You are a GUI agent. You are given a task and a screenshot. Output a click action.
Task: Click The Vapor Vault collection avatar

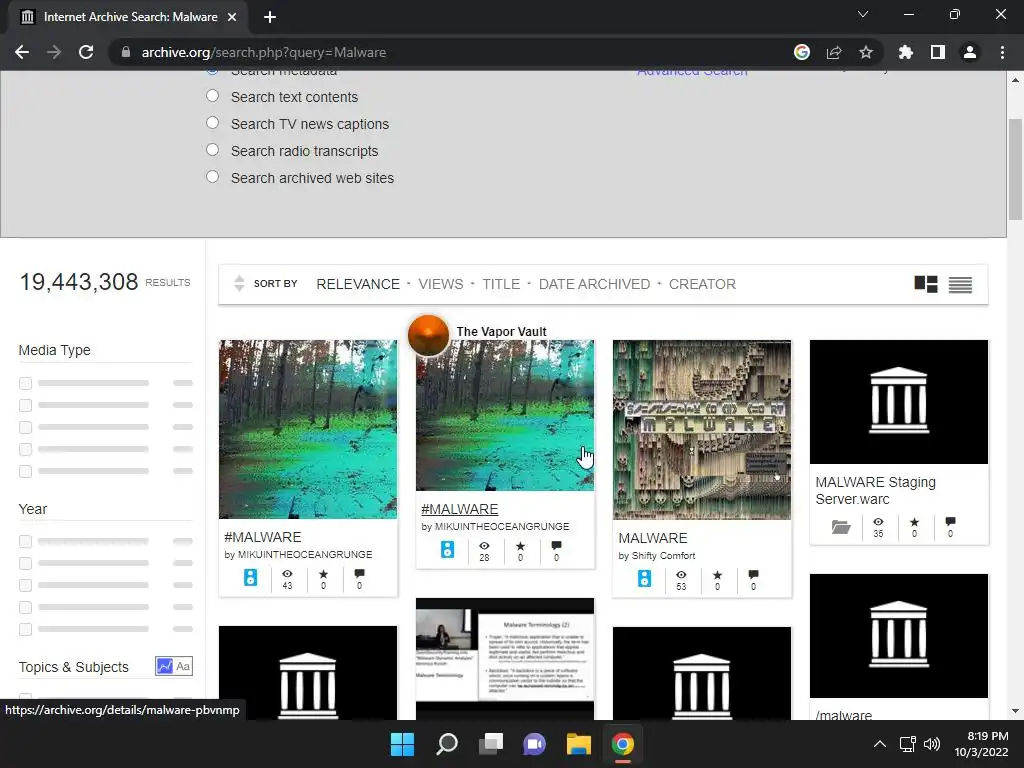click(428, 335)
